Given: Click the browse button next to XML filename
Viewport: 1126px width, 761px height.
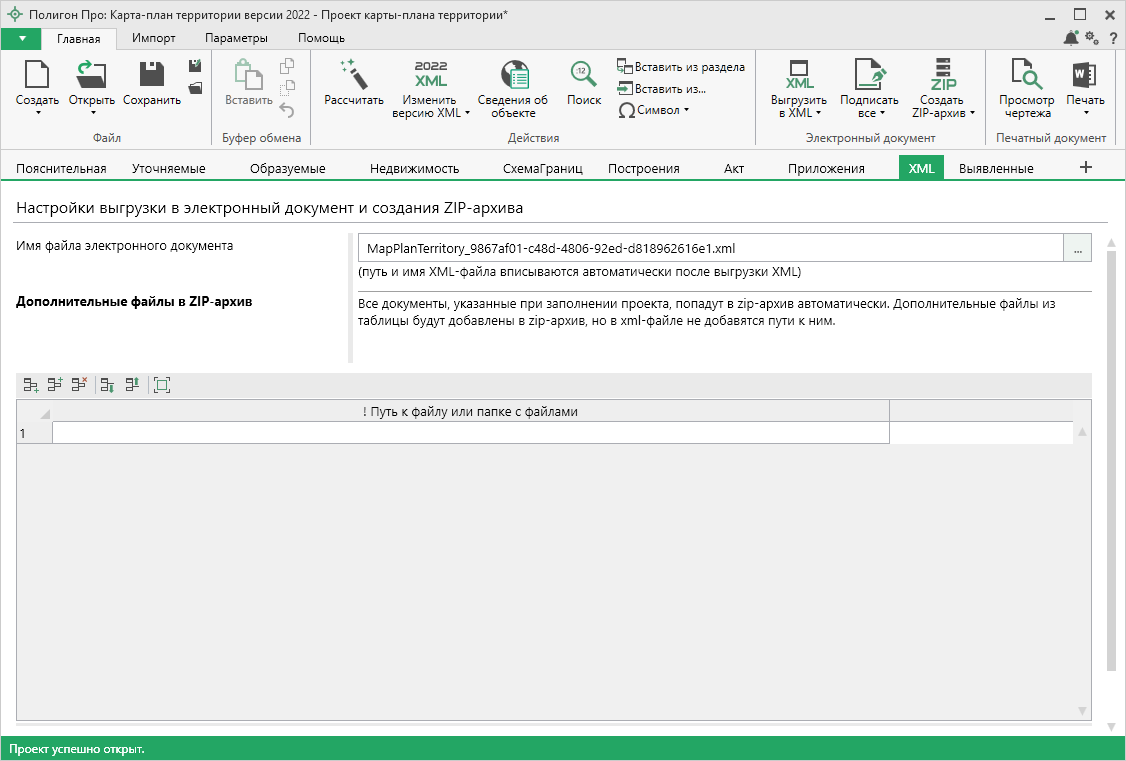Looking at the screenshot, I should point(1077,248).
